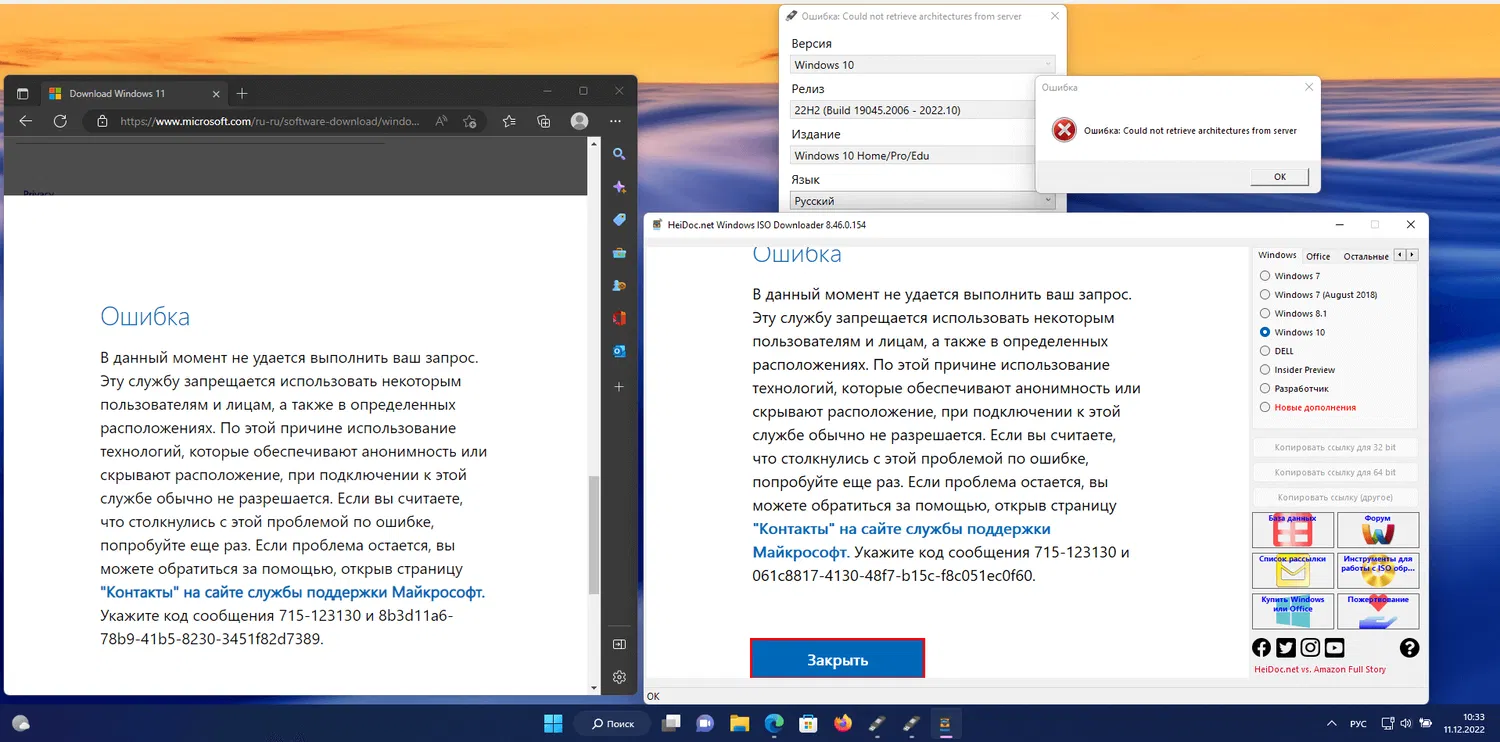Open HeiDoc Twitter page icon

[x=1286, y=648]
